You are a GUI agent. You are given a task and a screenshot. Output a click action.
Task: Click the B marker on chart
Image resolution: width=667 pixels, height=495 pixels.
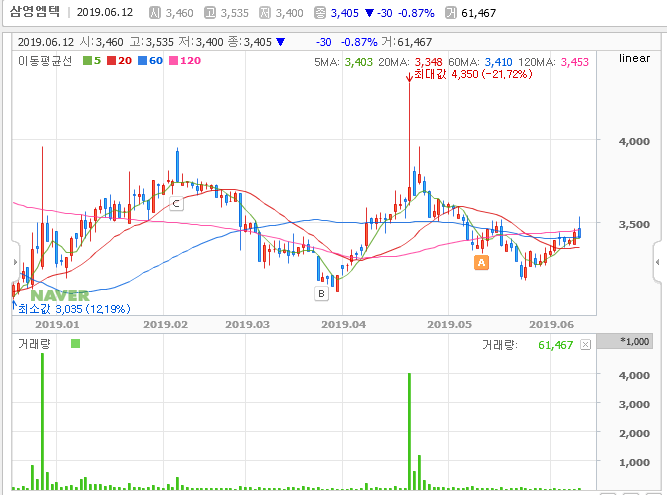click(x=321, y=293)
